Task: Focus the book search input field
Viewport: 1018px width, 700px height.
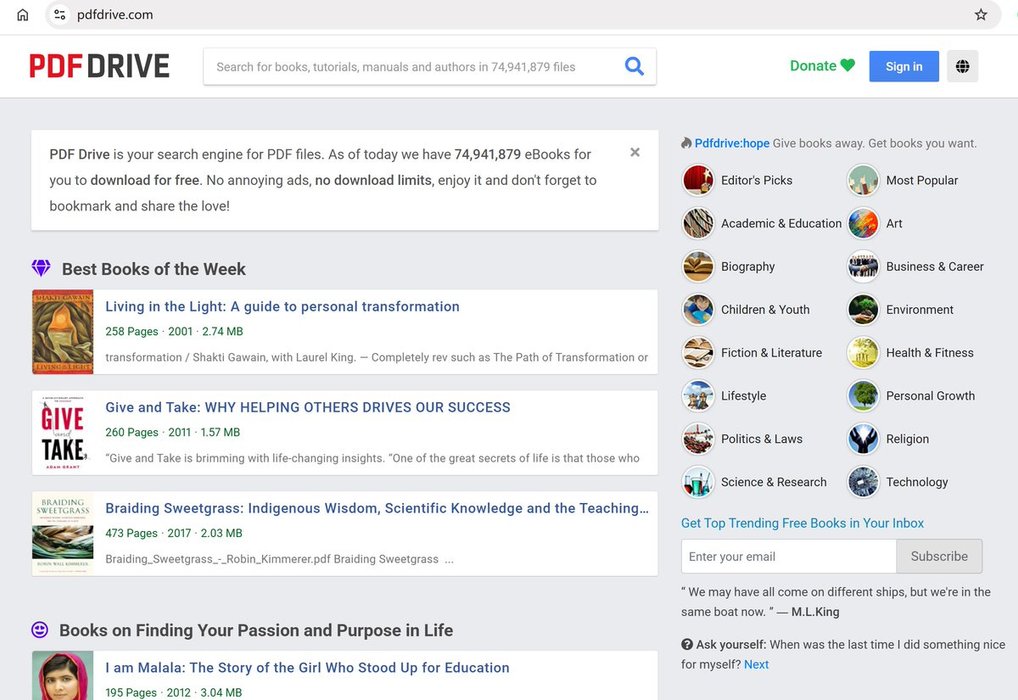Action: (x=410, y=67)
